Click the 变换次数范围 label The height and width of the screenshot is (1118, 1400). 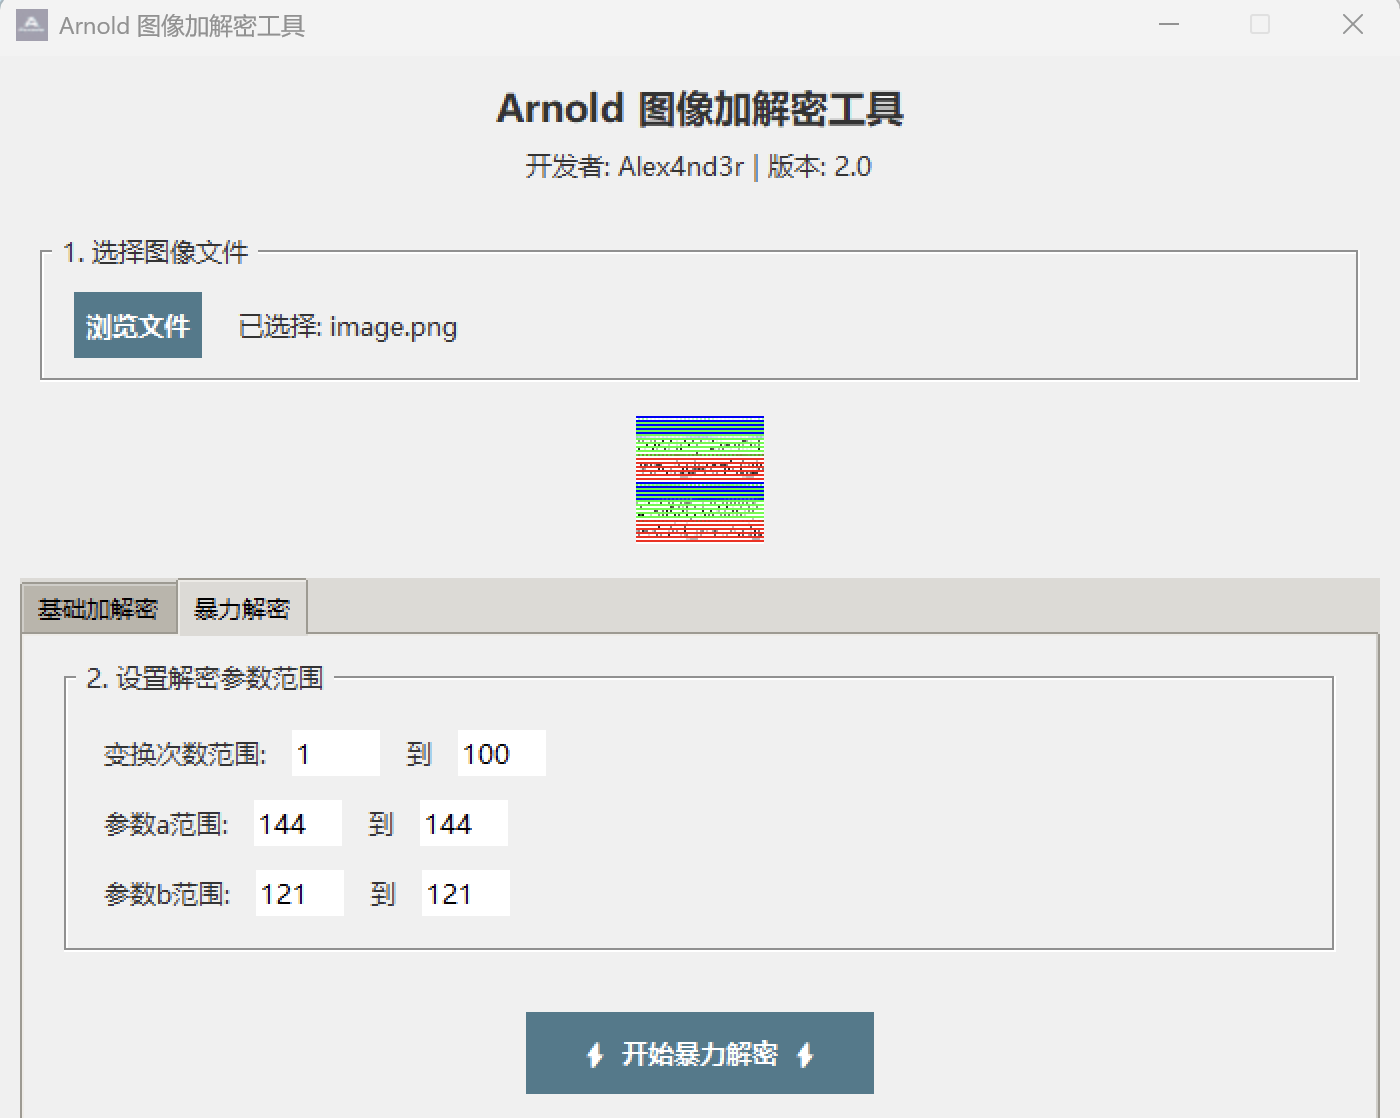pos(185,754)
